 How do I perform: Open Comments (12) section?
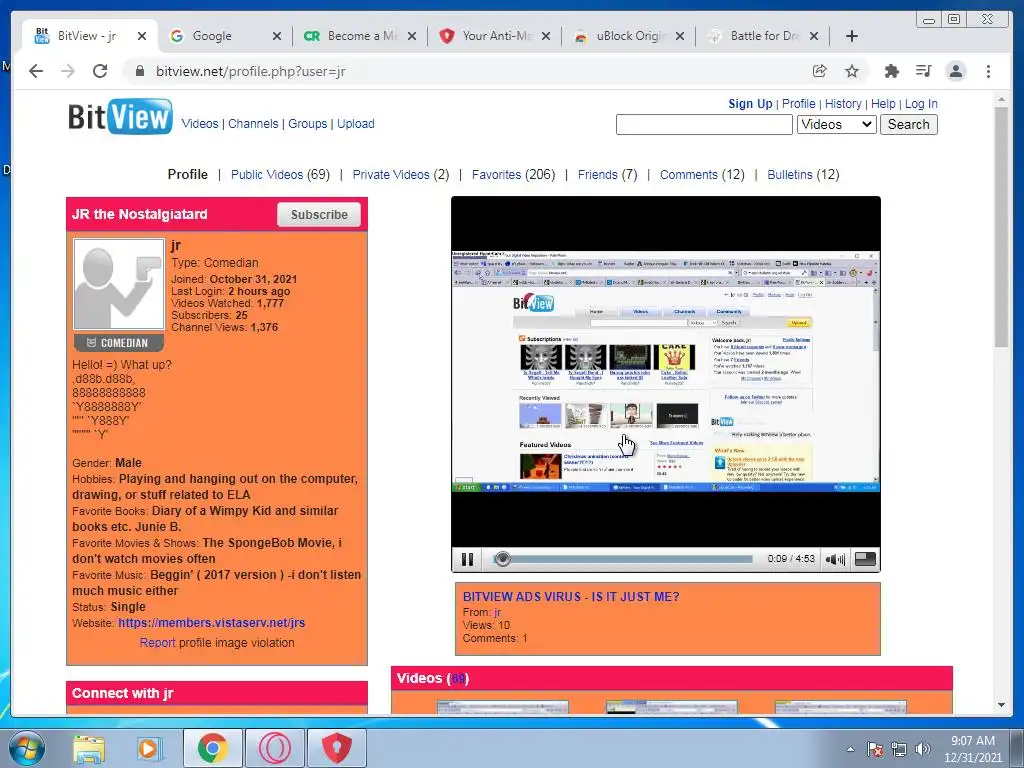pyautogui.click(x=702, y=174)
